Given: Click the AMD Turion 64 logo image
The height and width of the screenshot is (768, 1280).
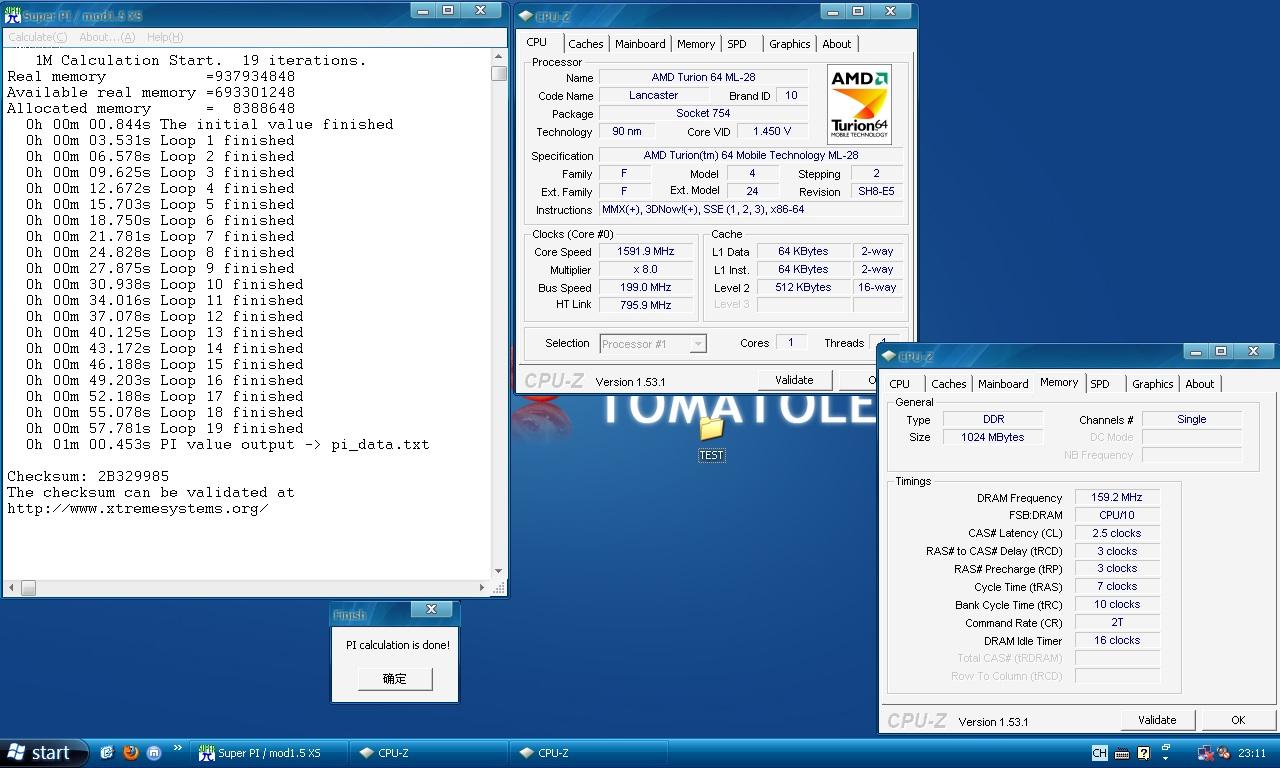Looking at the screenshot, I should (859, 105).
